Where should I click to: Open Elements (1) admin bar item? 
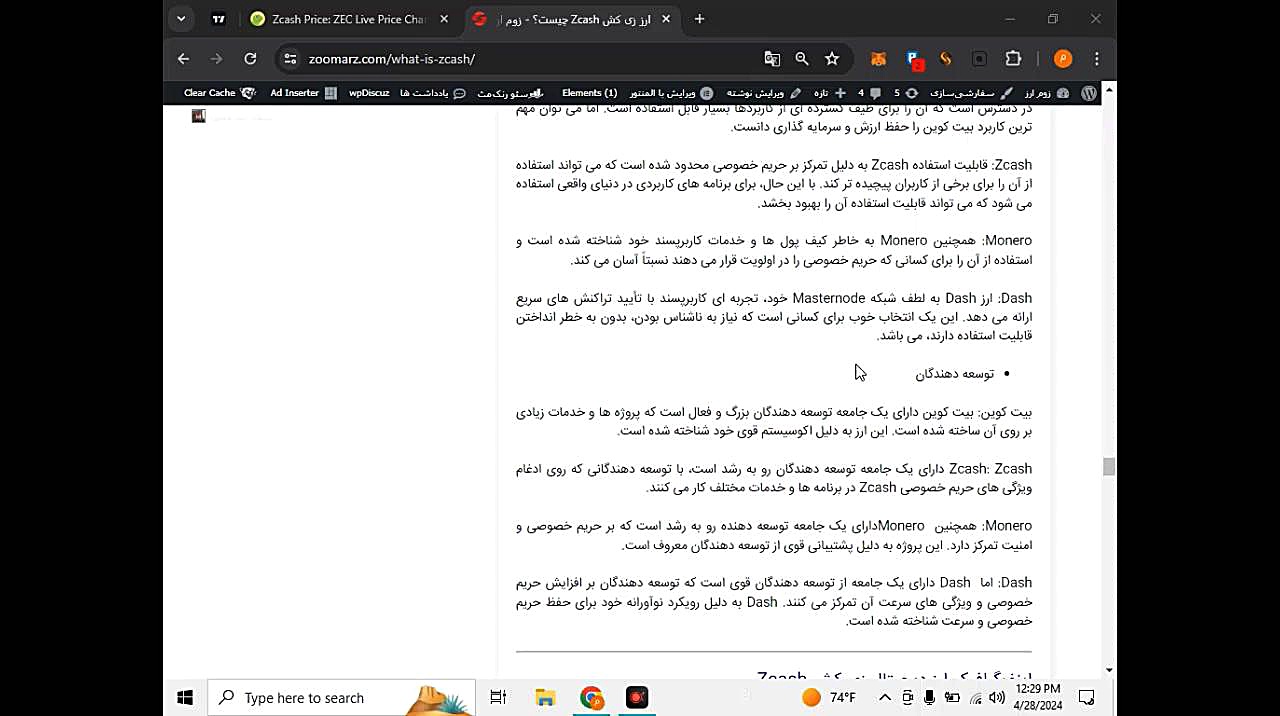[x=590, y=93]
